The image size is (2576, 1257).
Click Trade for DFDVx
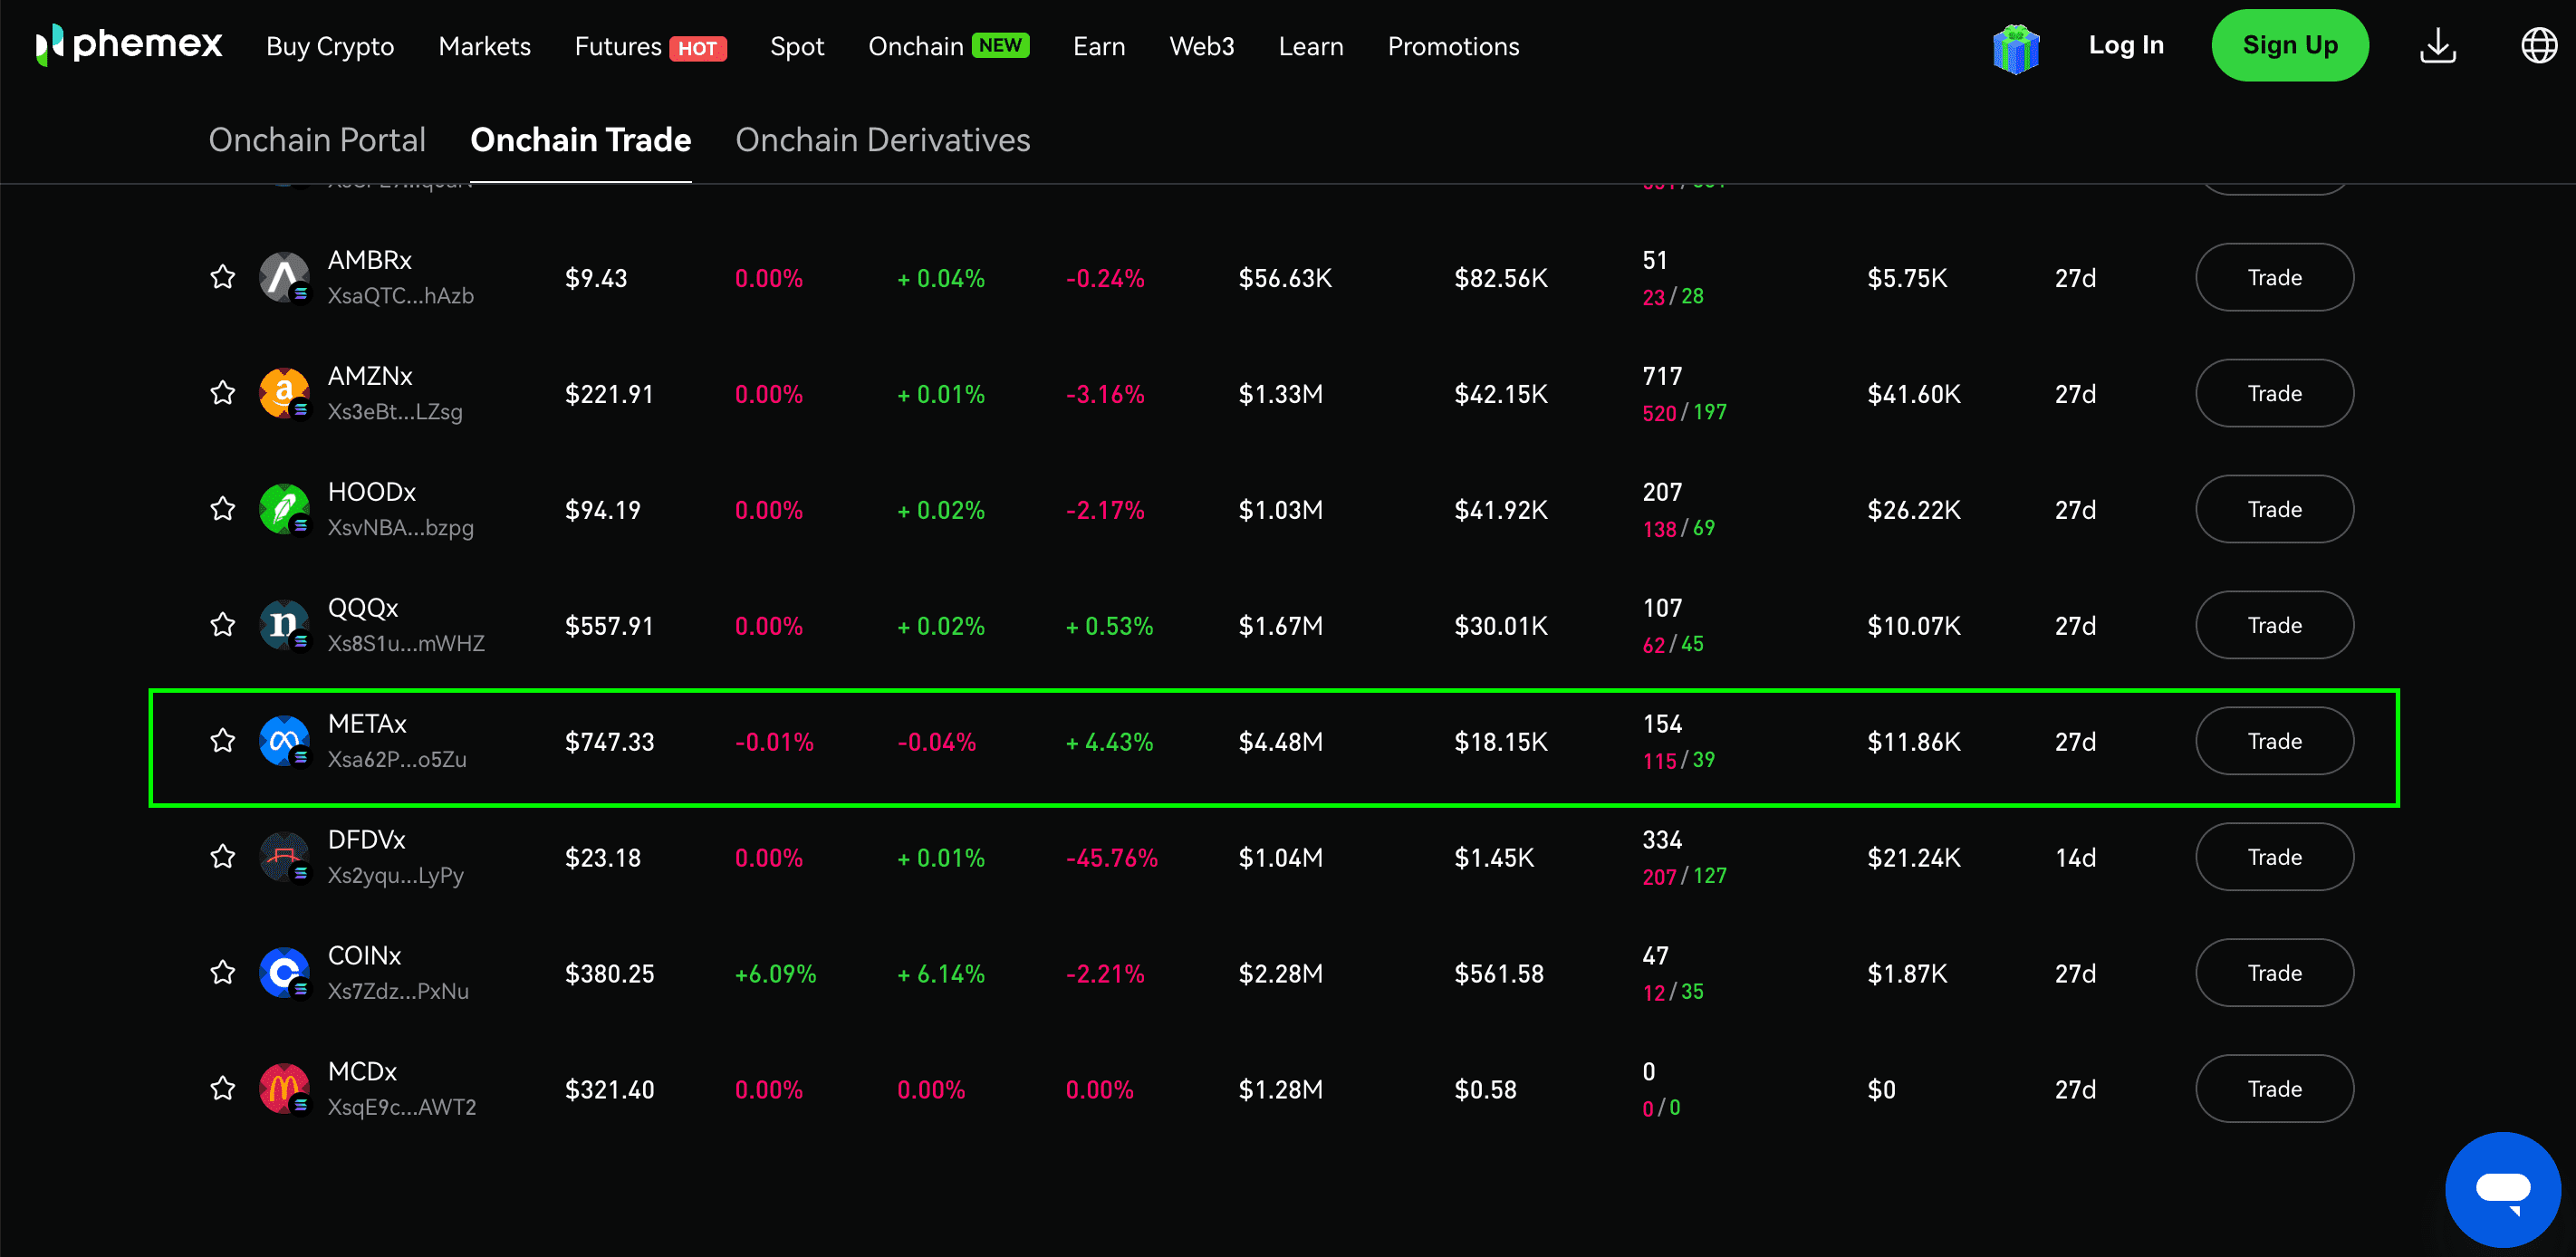[2274, 858]
